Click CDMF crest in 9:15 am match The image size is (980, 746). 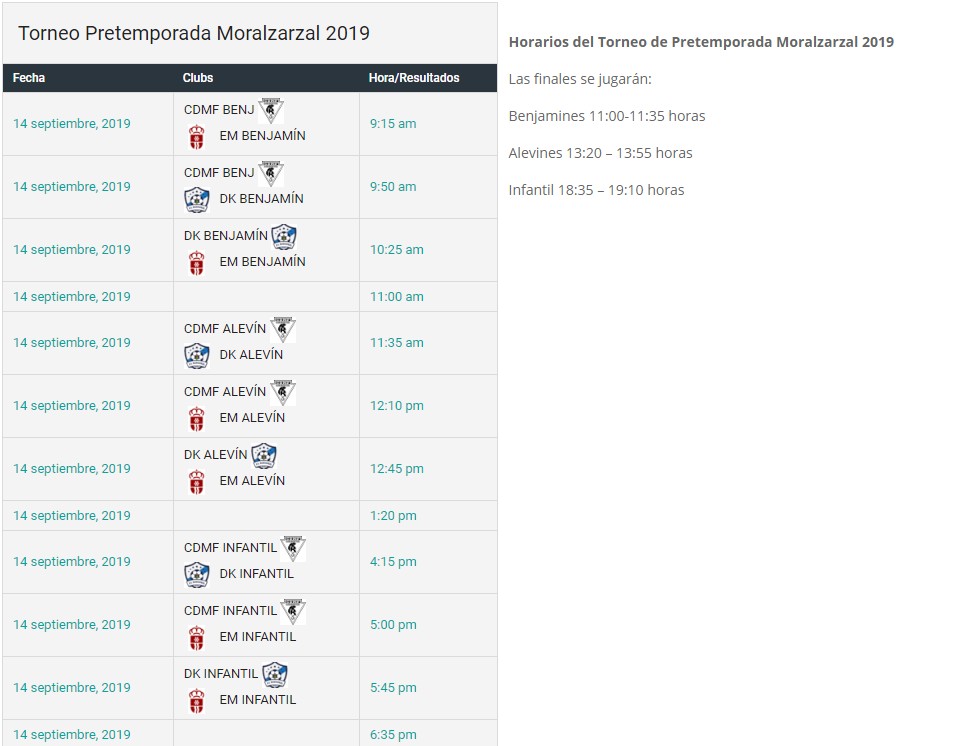pos(271,110)
